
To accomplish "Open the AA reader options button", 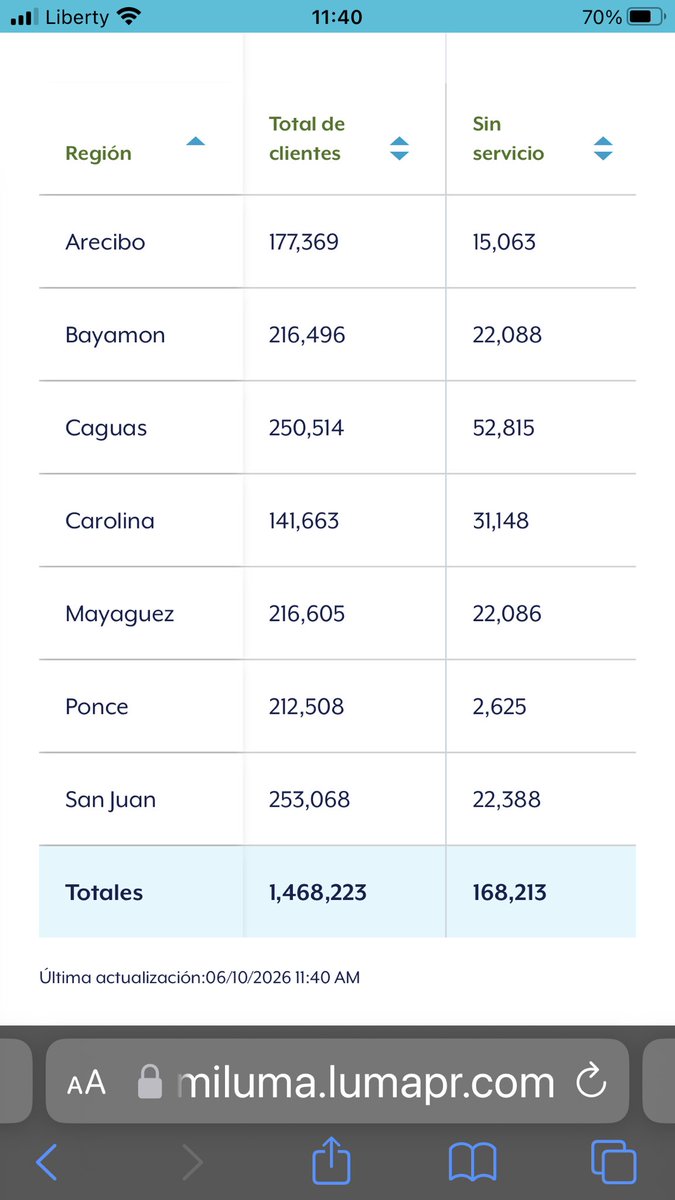I will pyautogui.click(x=86, y=1083).
